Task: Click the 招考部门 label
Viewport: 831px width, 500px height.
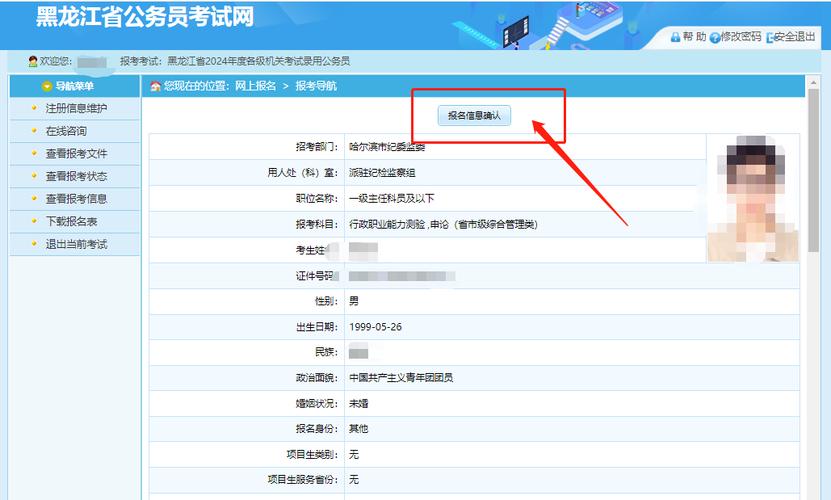Action: 317,147
